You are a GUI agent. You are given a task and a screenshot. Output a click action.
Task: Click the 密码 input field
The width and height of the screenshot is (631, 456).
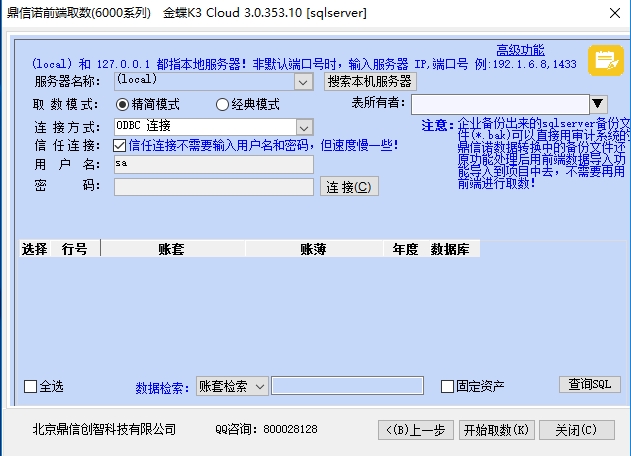[x=214, y=187]
